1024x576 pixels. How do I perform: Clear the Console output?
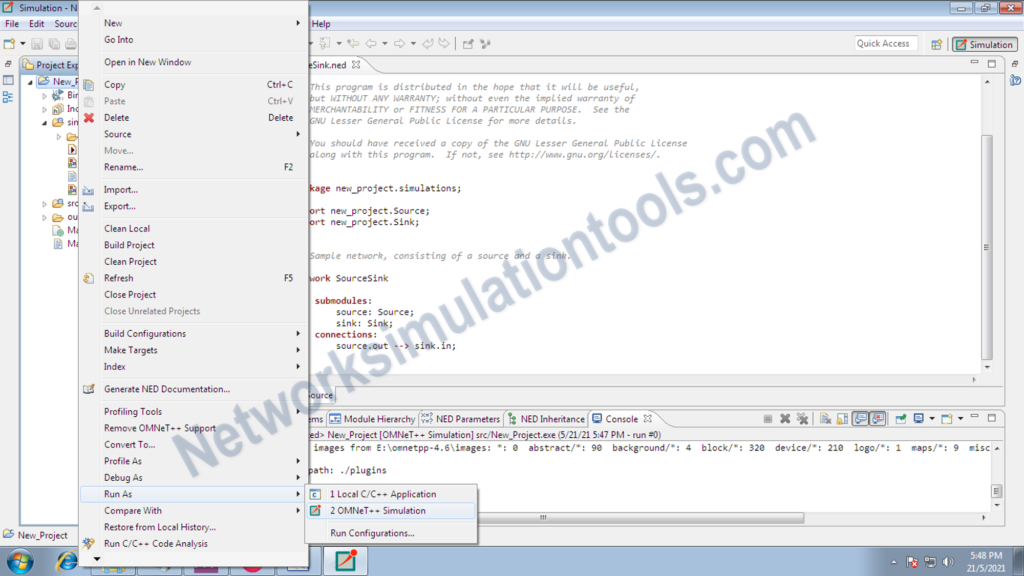[x=826, y=418]
